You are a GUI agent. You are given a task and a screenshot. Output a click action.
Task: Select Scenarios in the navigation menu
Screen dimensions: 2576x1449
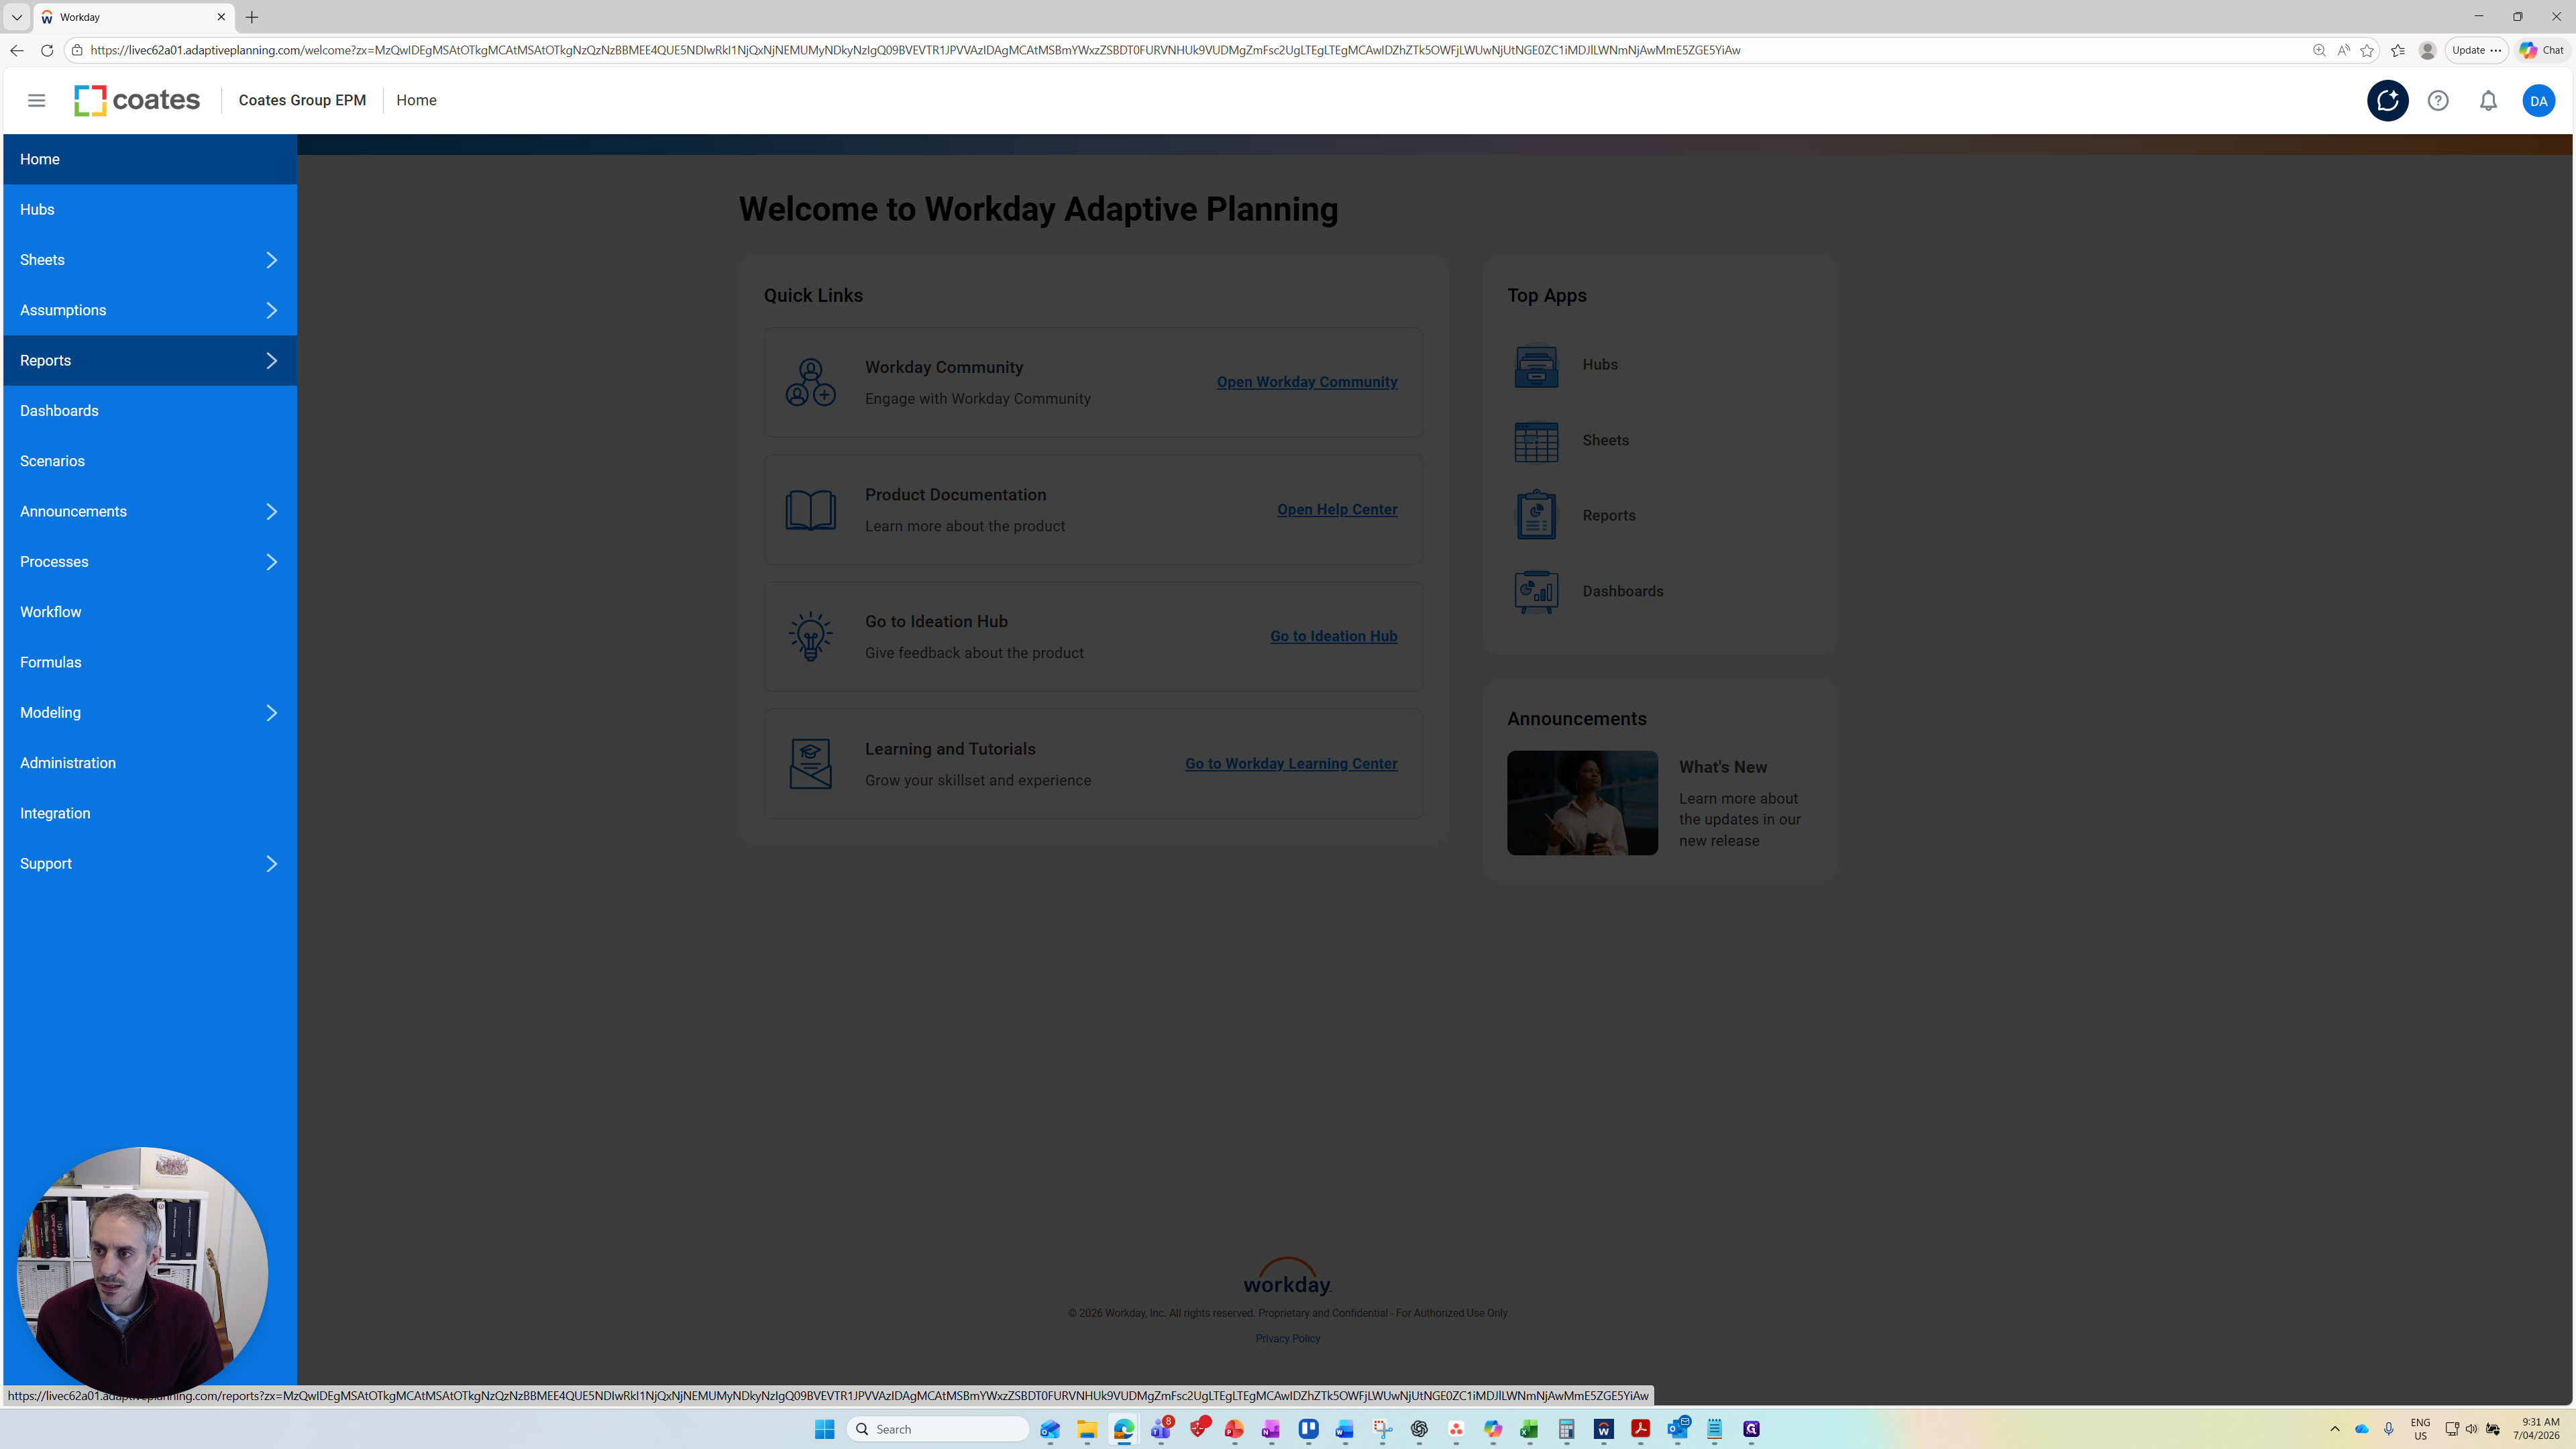pos(52,461)
